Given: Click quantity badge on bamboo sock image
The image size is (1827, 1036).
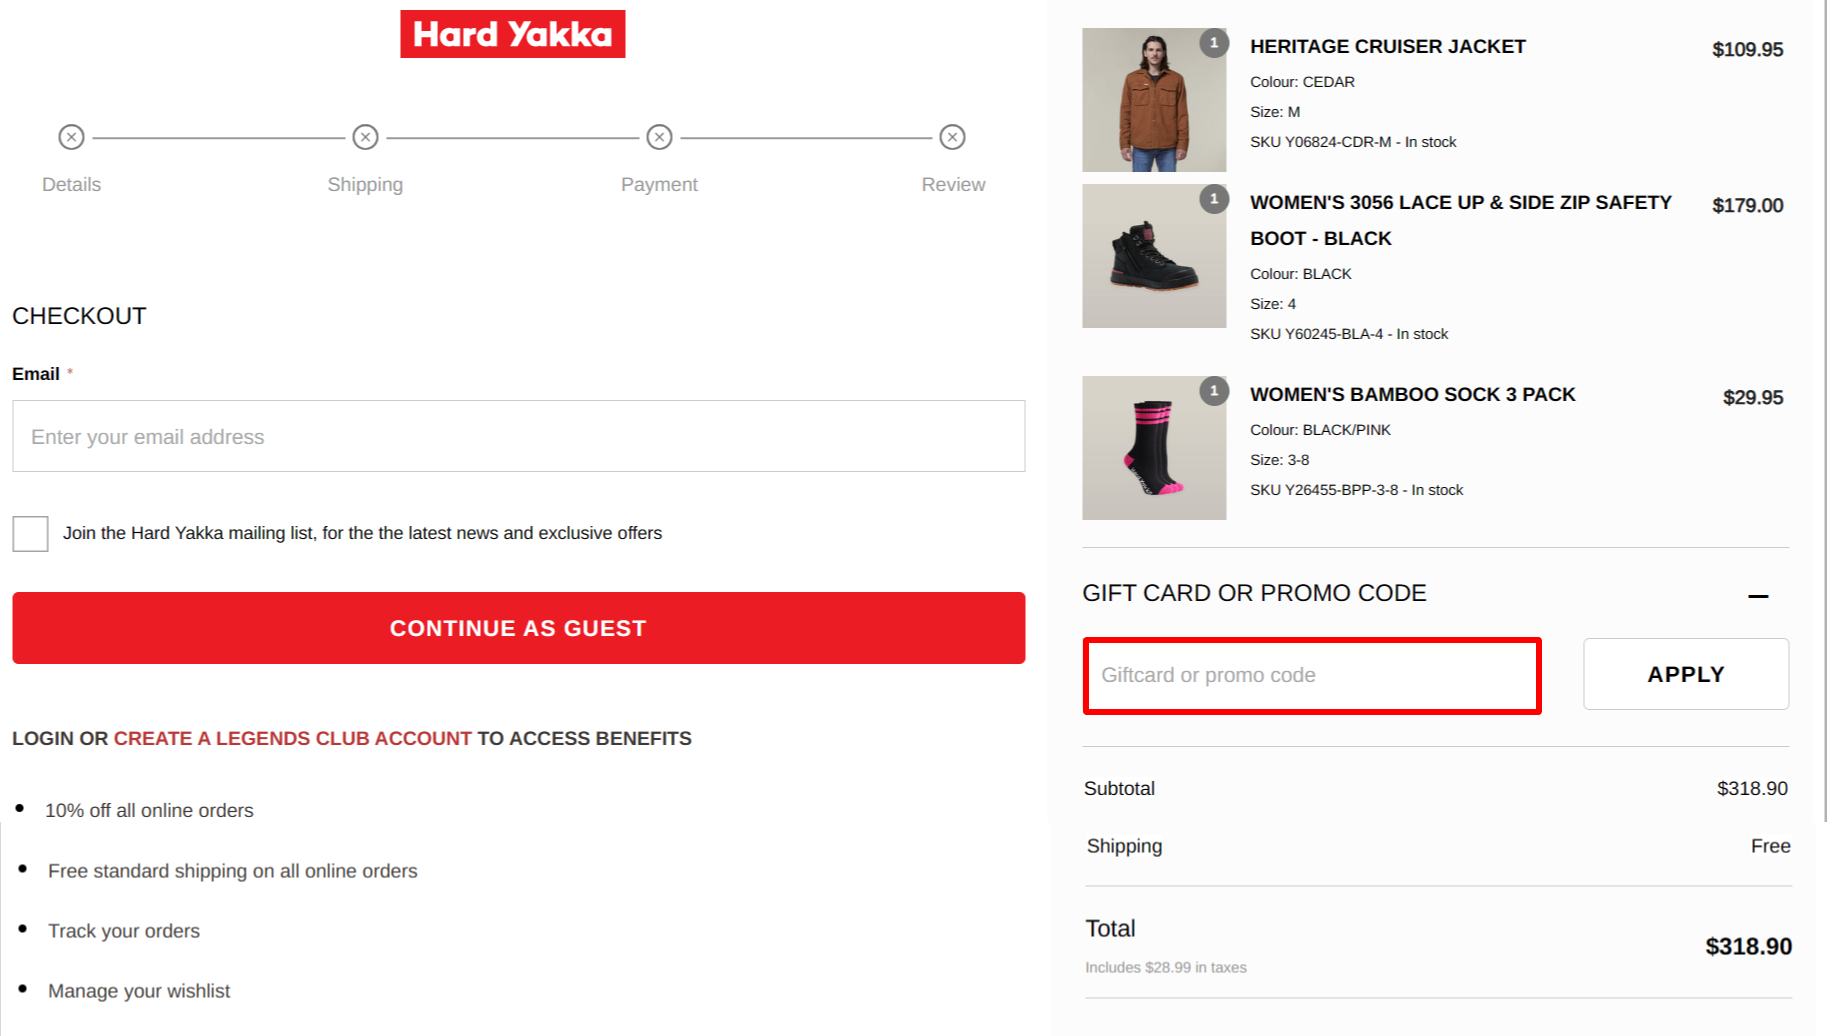Looking at the screenshot, I should pyautogui.click(x=1213, y=391).
